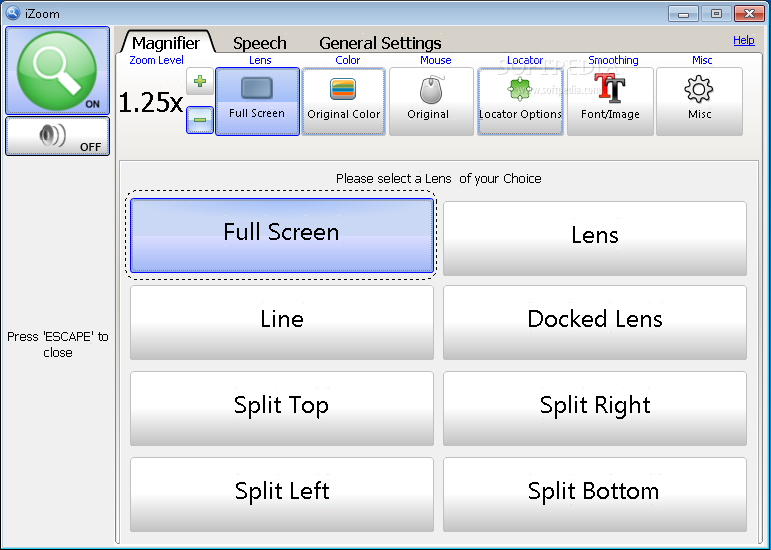Choose the Split Left option

pyautogui.click(x=282, y=494)
